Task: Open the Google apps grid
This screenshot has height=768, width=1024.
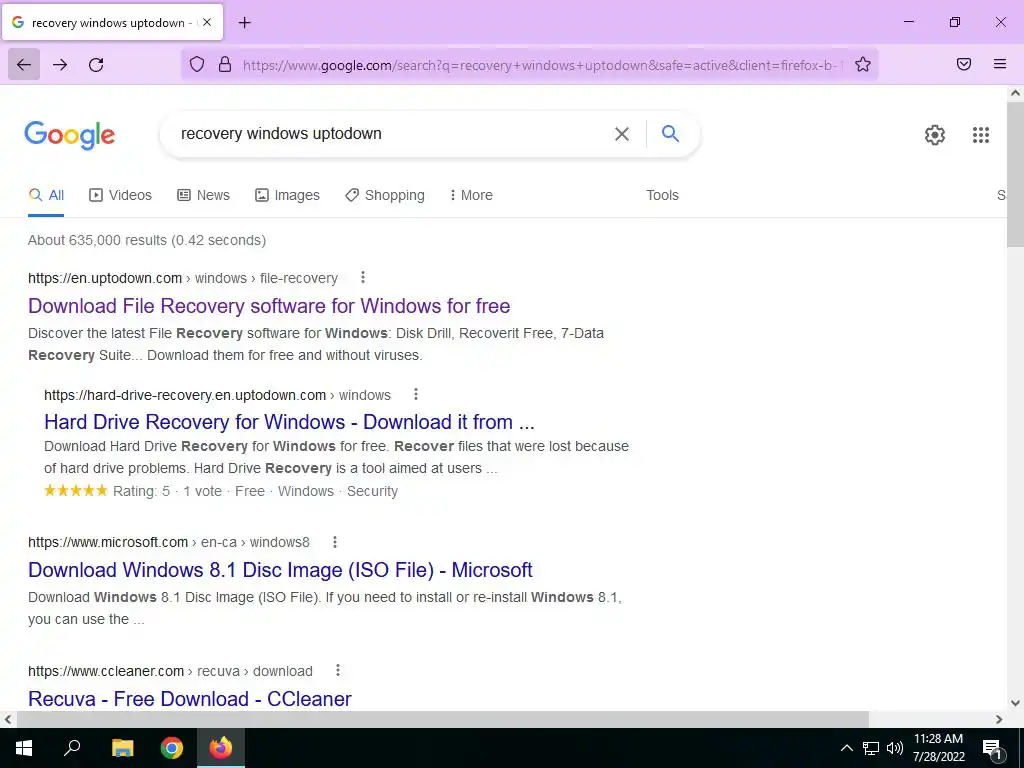Action: click(981, 135)
